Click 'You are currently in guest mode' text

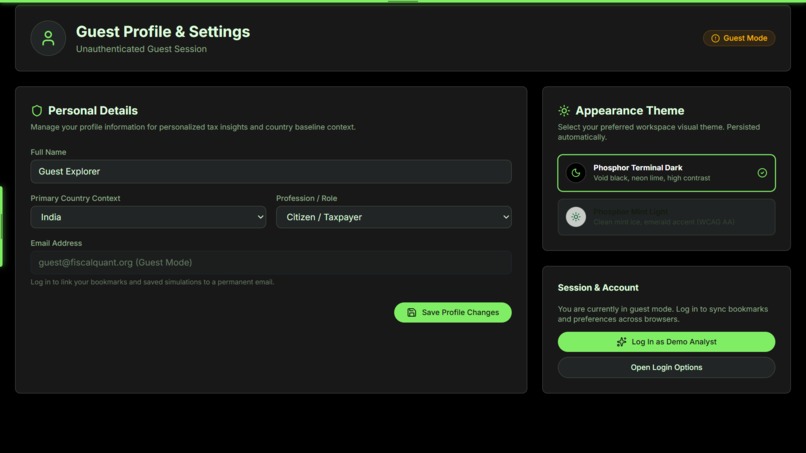663,314
